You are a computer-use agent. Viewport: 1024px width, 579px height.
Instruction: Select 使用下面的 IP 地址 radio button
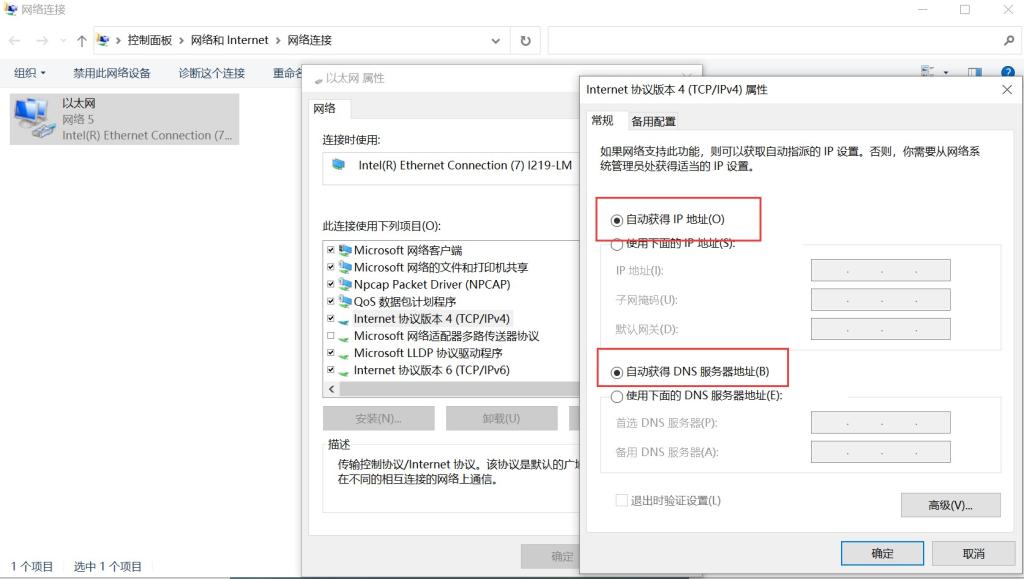pos(617,244)
